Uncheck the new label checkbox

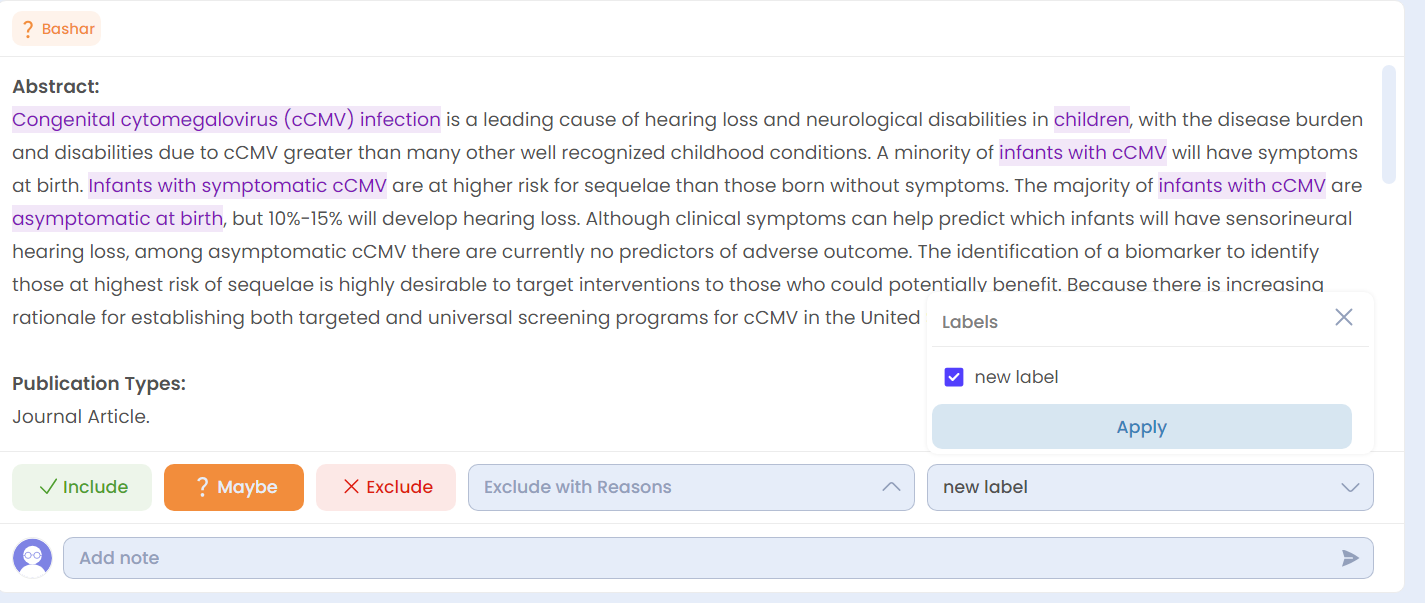coord(954,377)
